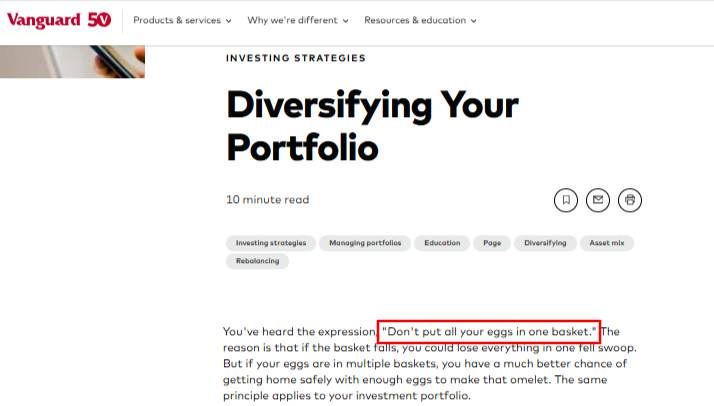This screenshot has height=406, width=714.
Task: Choose the Education tag pill
Action: tap(442, 243)
